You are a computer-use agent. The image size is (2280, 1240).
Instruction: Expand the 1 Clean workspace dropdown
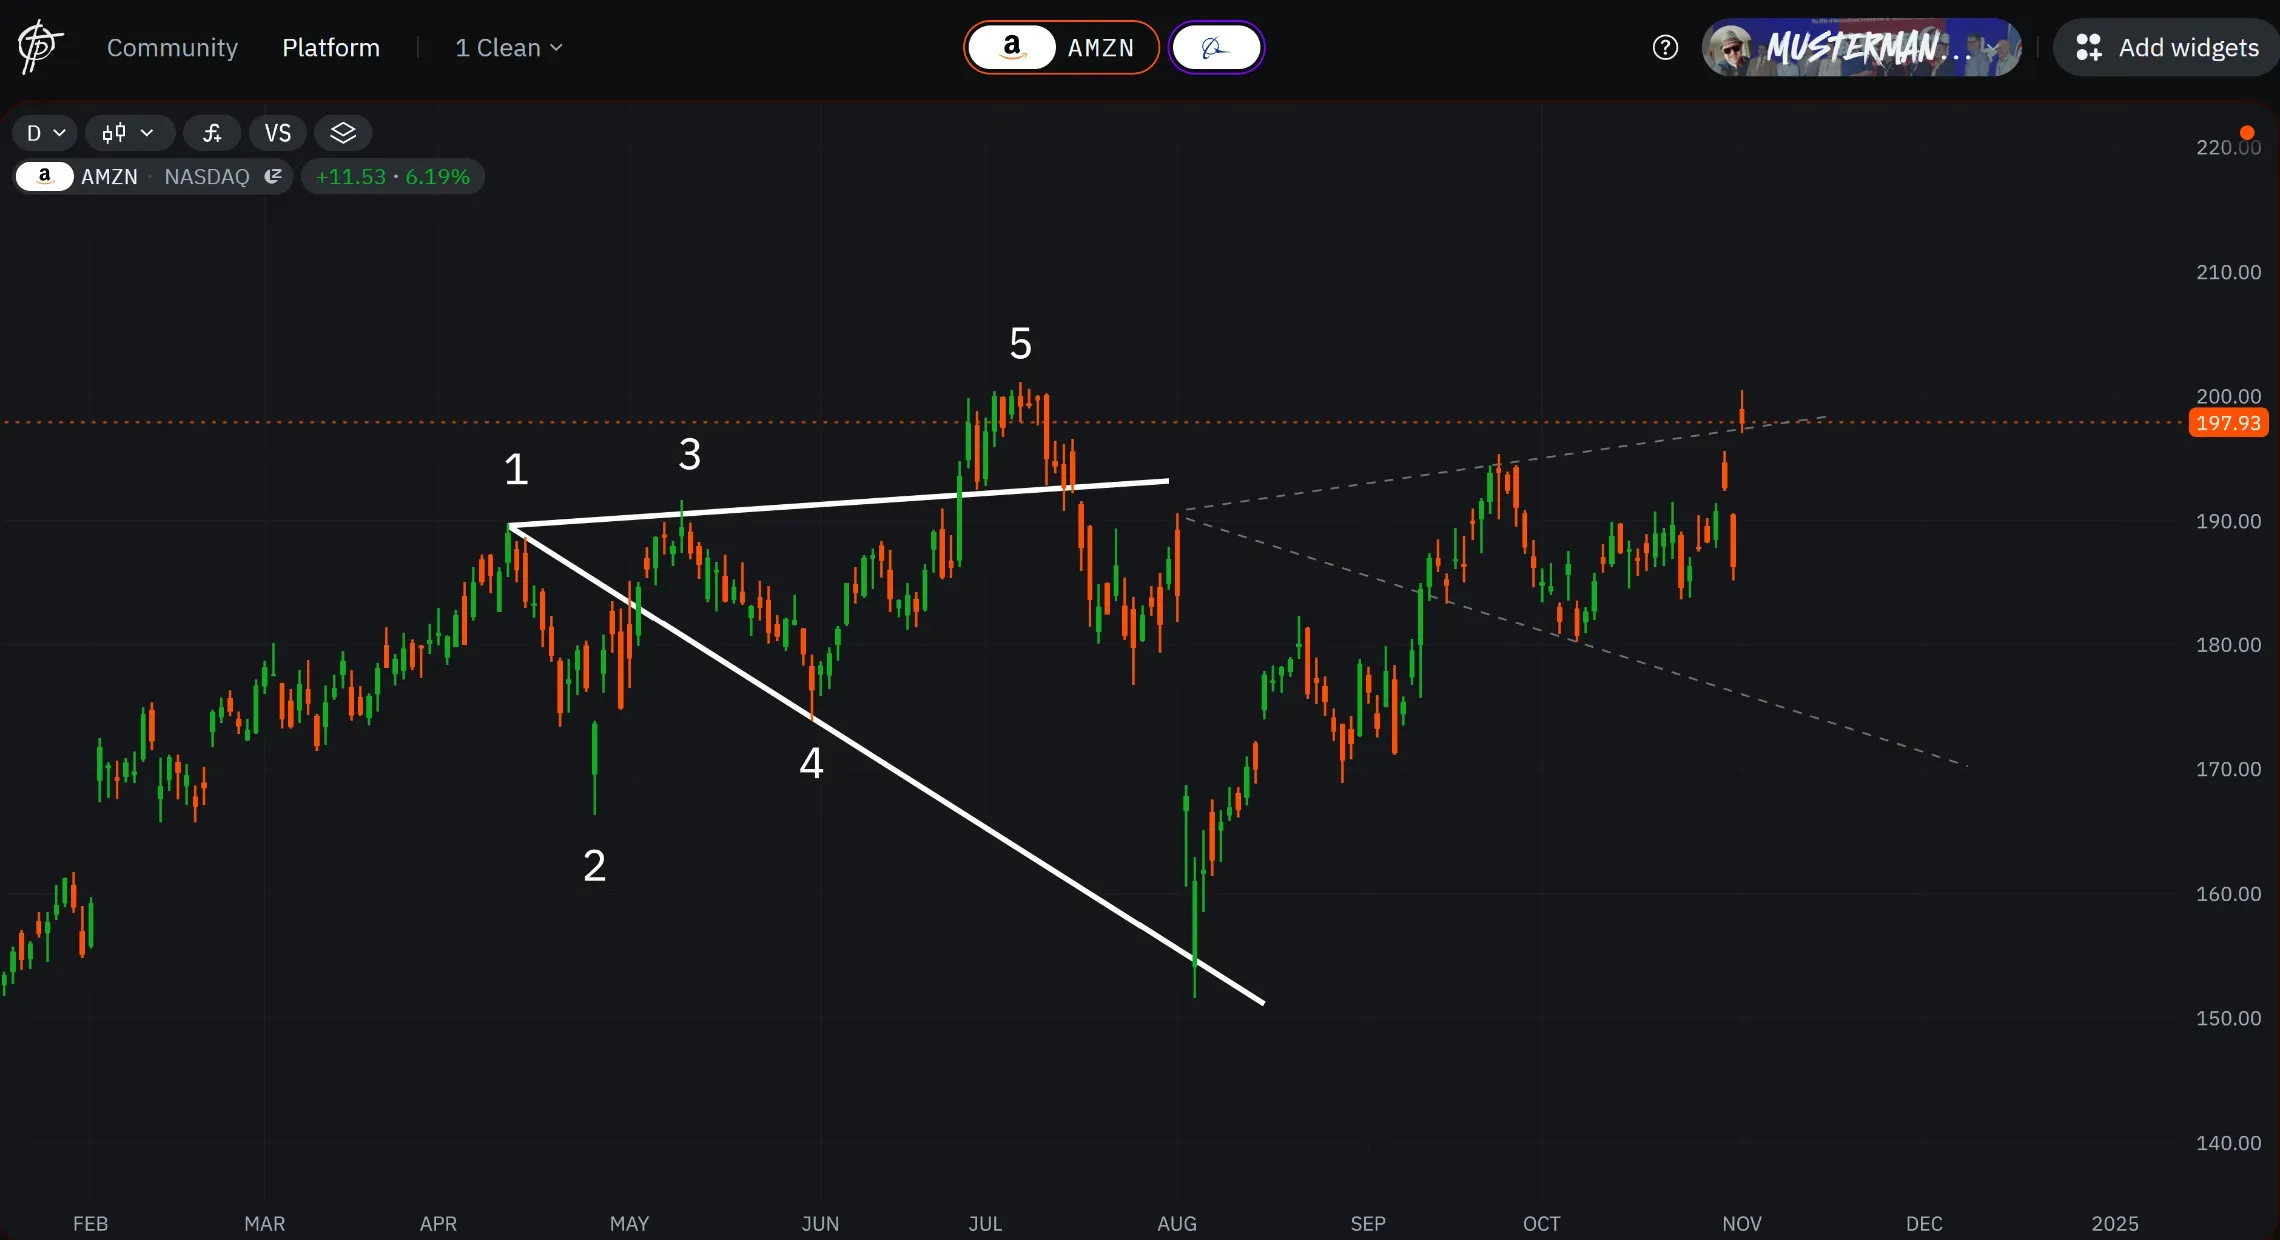[509, 47]
